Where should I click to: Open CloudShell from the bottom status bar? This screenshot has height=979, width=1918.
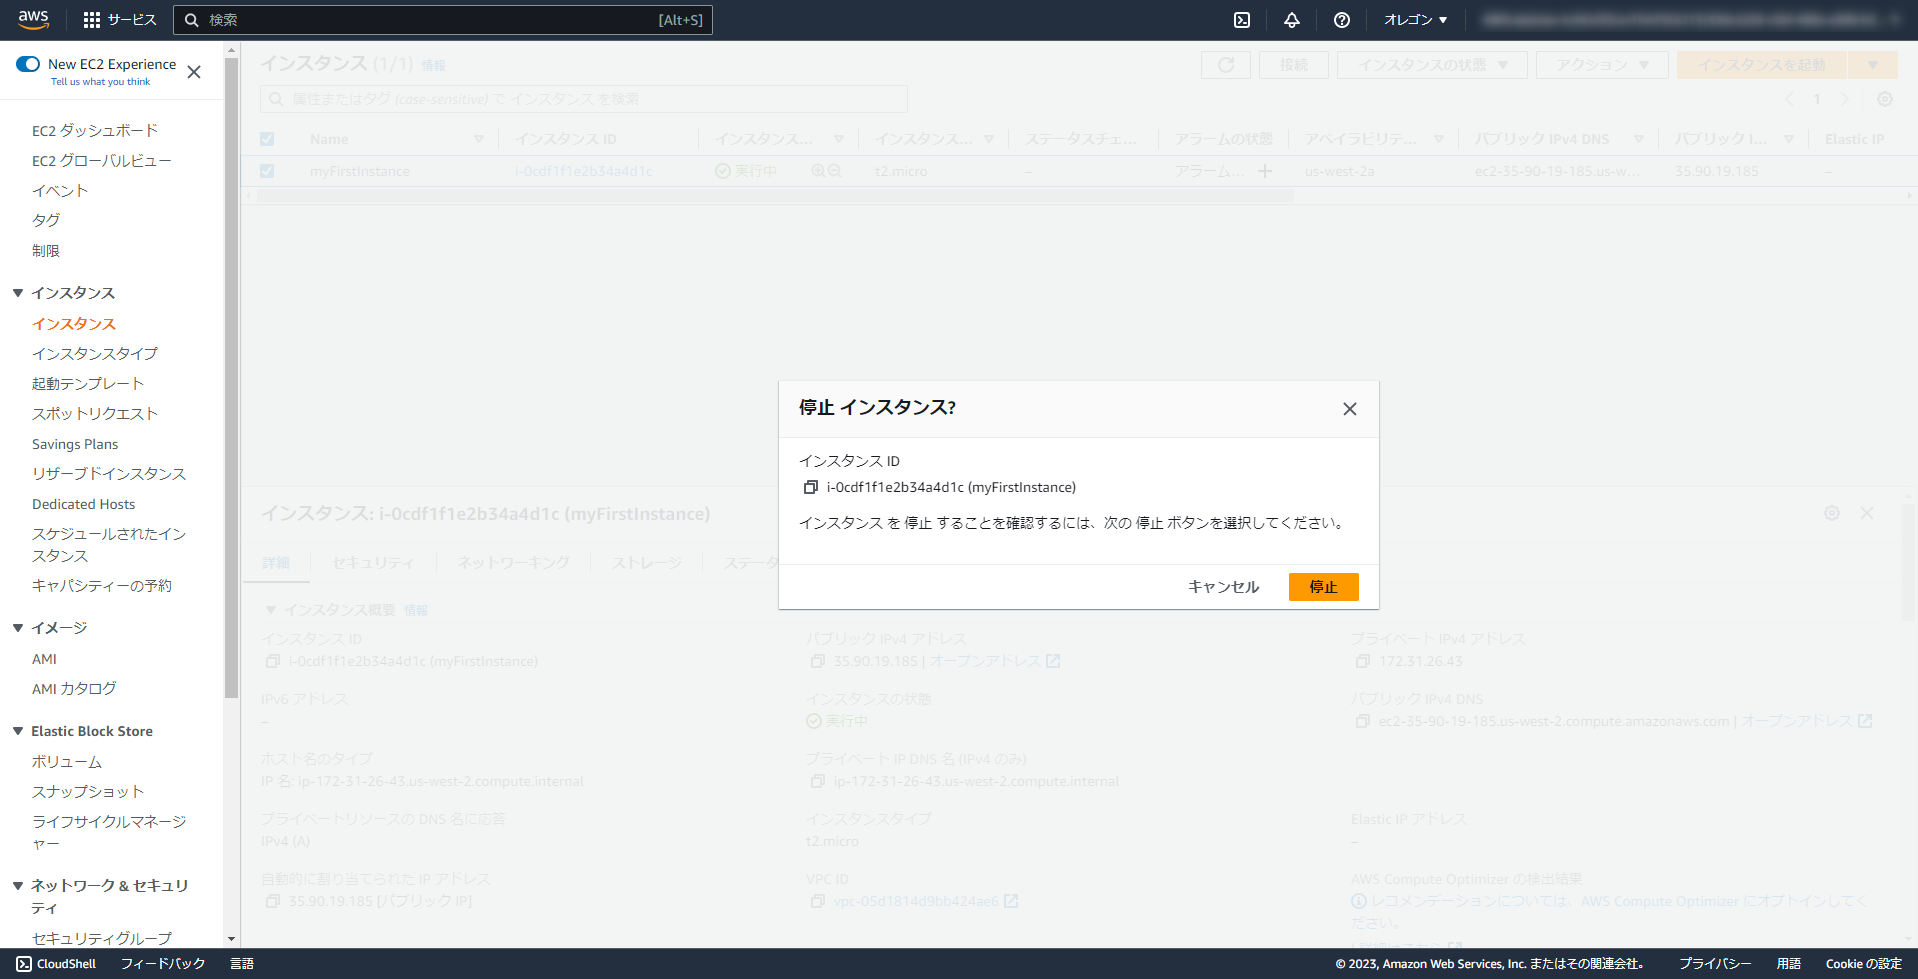tap(56, 963)
